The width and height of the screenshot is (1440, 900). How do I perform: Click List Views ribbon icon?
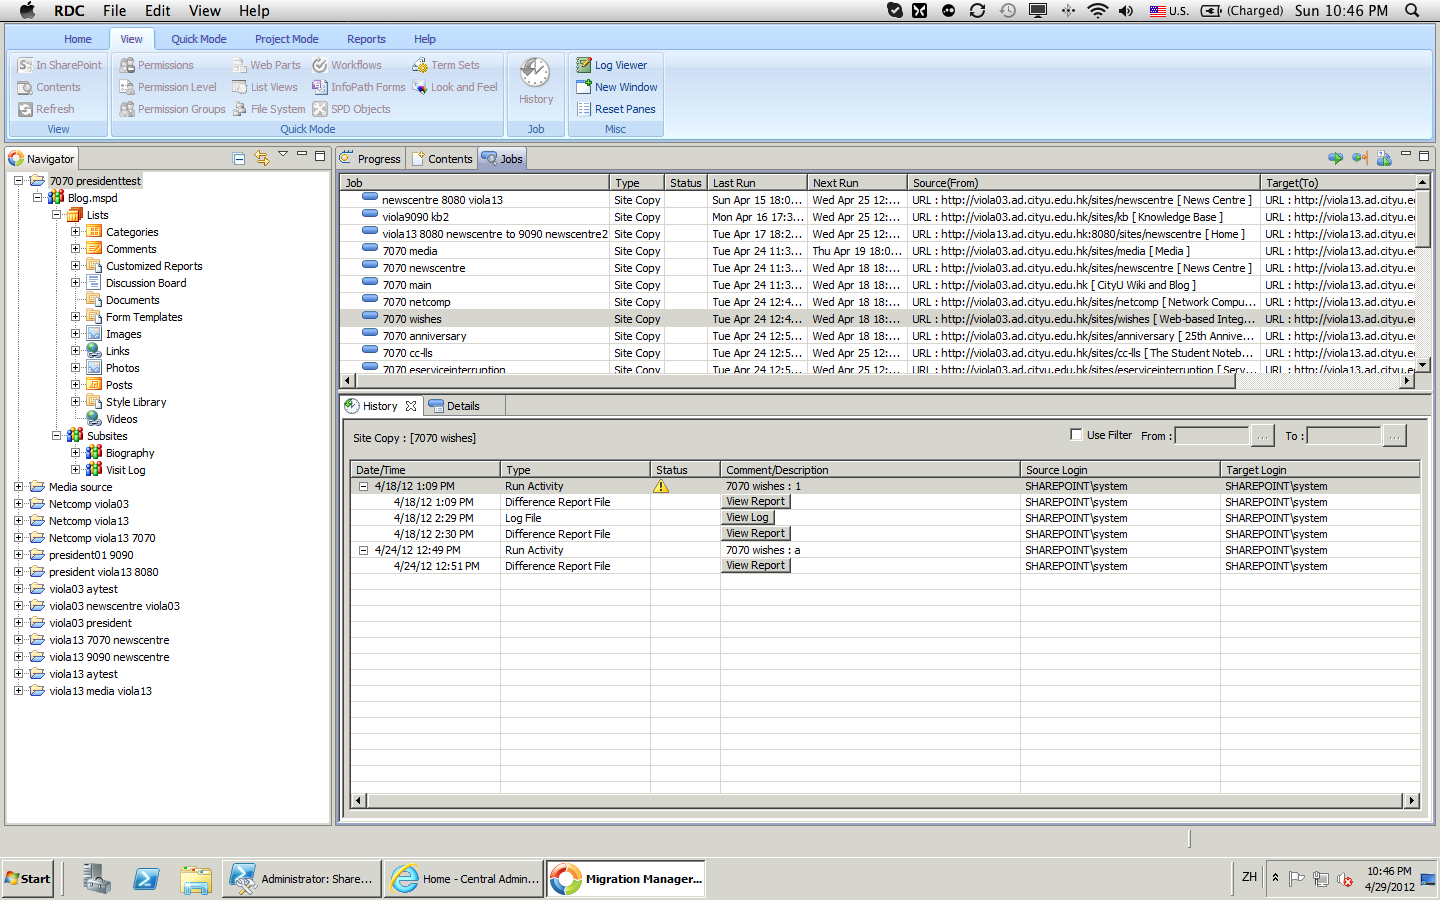pos(240,87)
